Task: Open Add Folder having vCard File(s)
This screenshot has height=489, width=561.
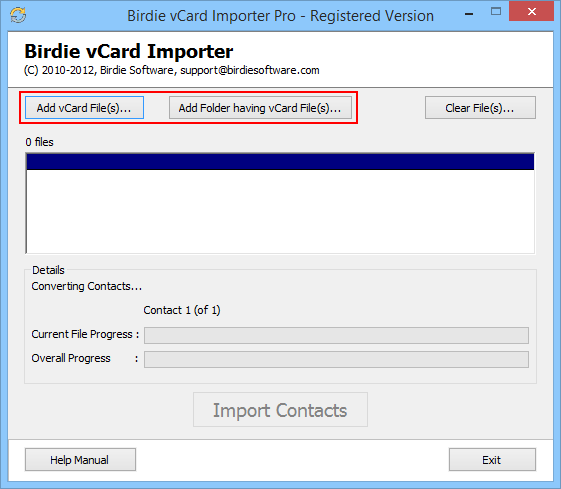Action: (x=260, y=108)
